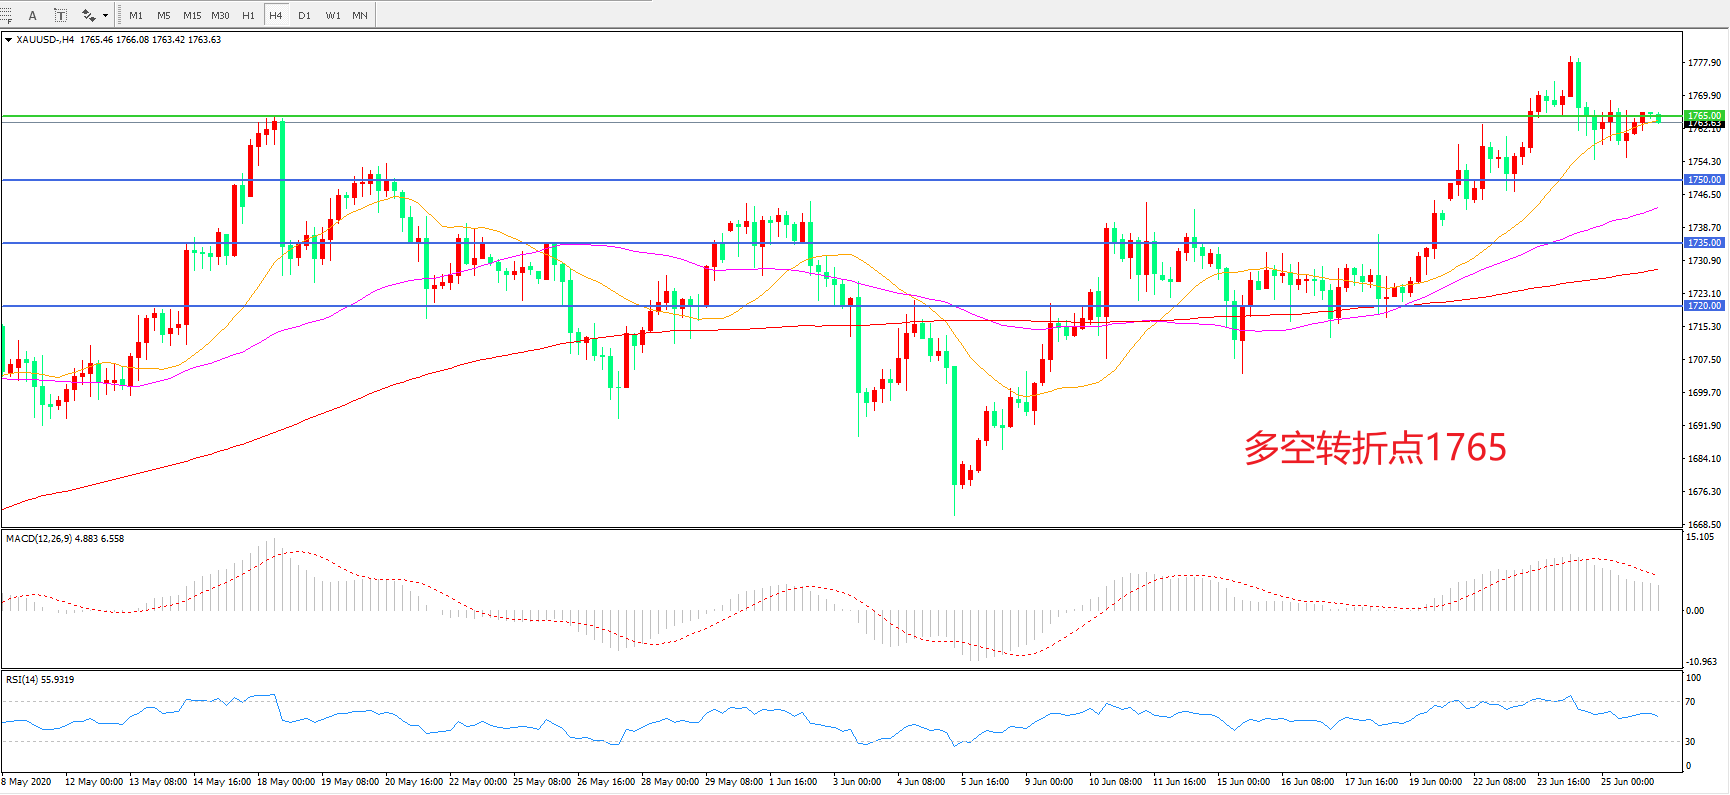Open the arrows tool dropdown arrow
Image resolution: width=1730 pixels, height=795 pixels.
coord(105,15)
